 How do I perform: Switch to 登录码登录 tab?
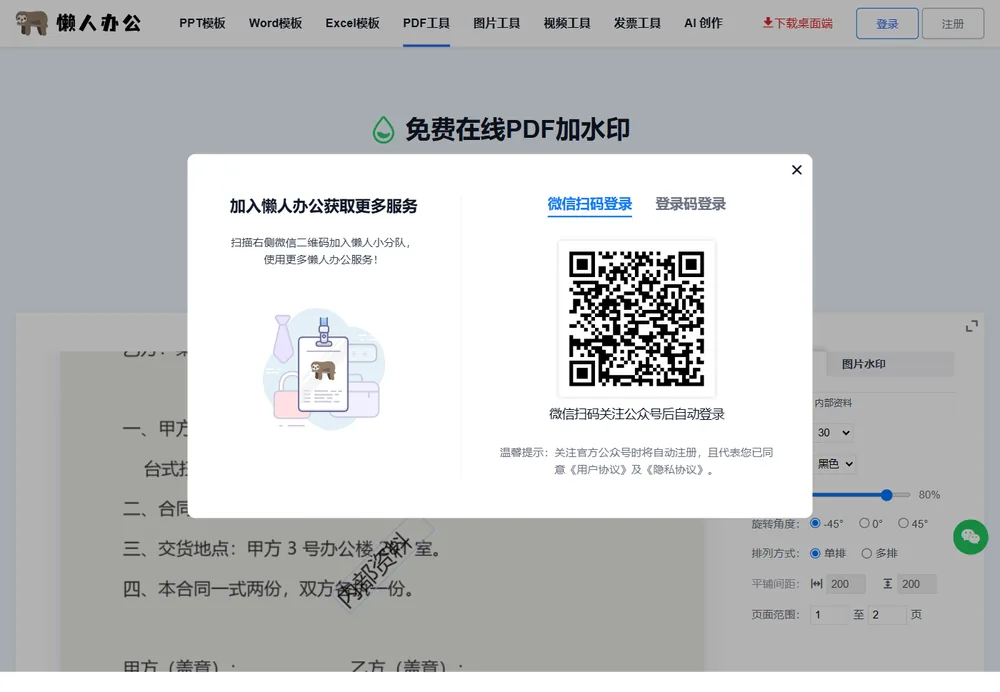tap(690, 204)
